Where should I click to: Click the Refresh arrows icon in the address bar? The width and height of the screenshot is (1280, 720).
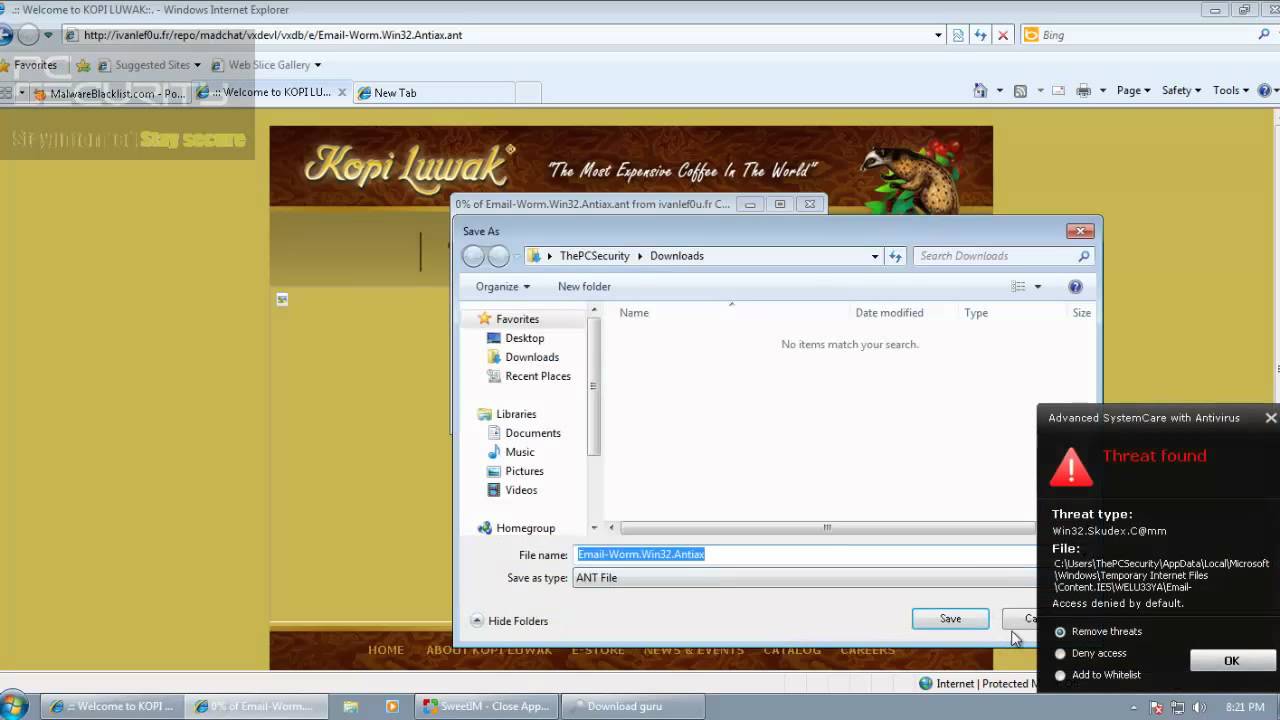click(980, 35)
